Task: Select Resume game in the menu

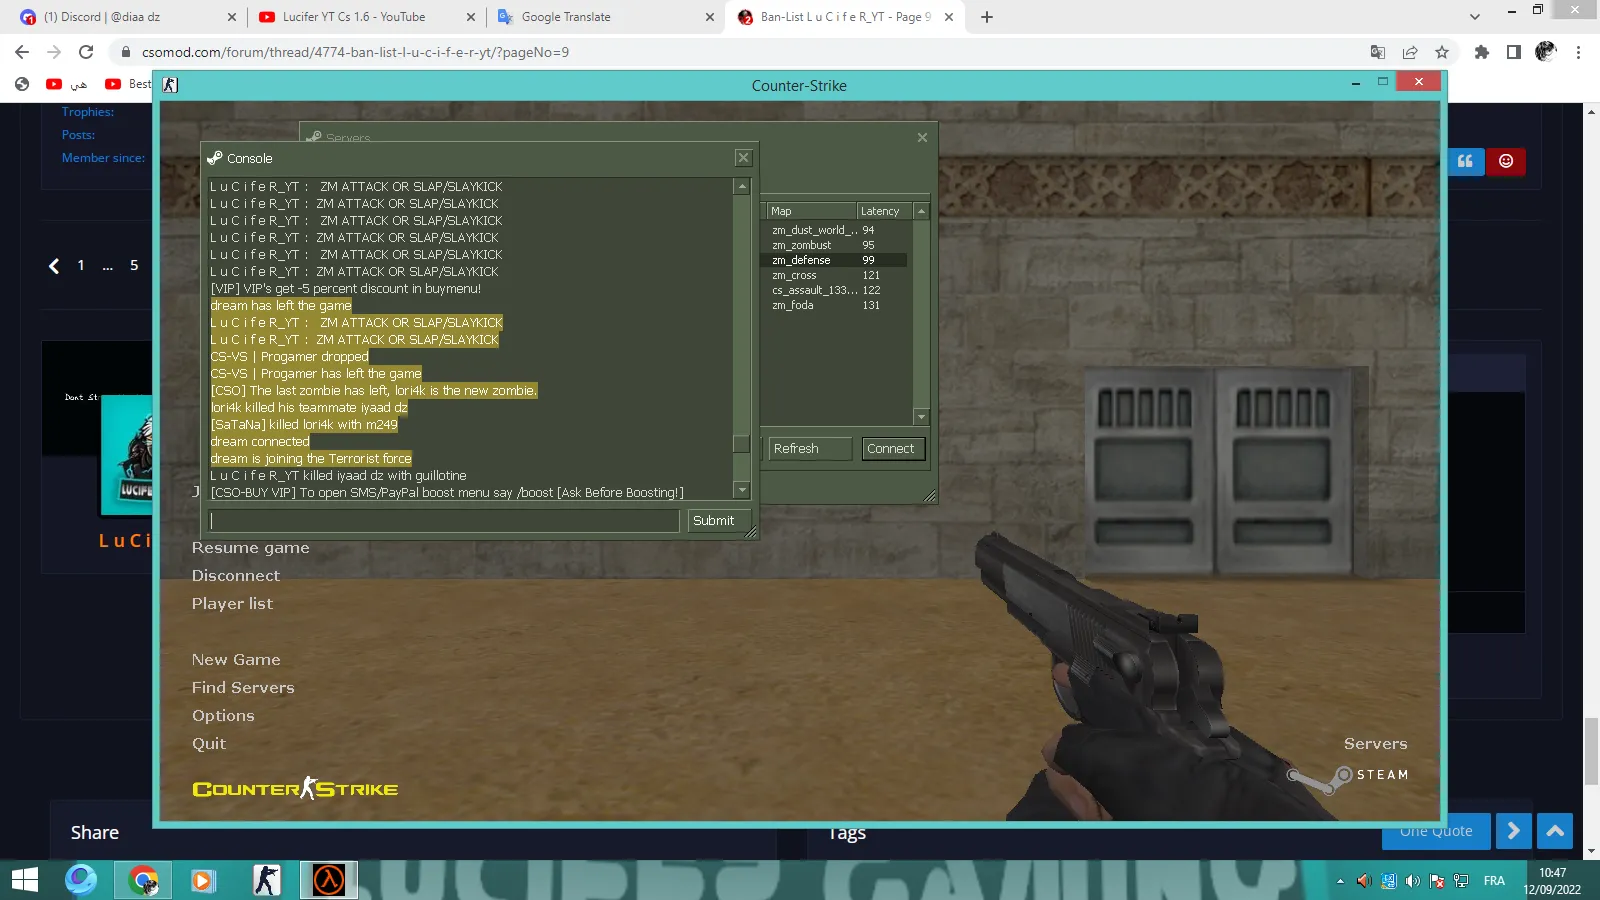Action: (251, 548)
